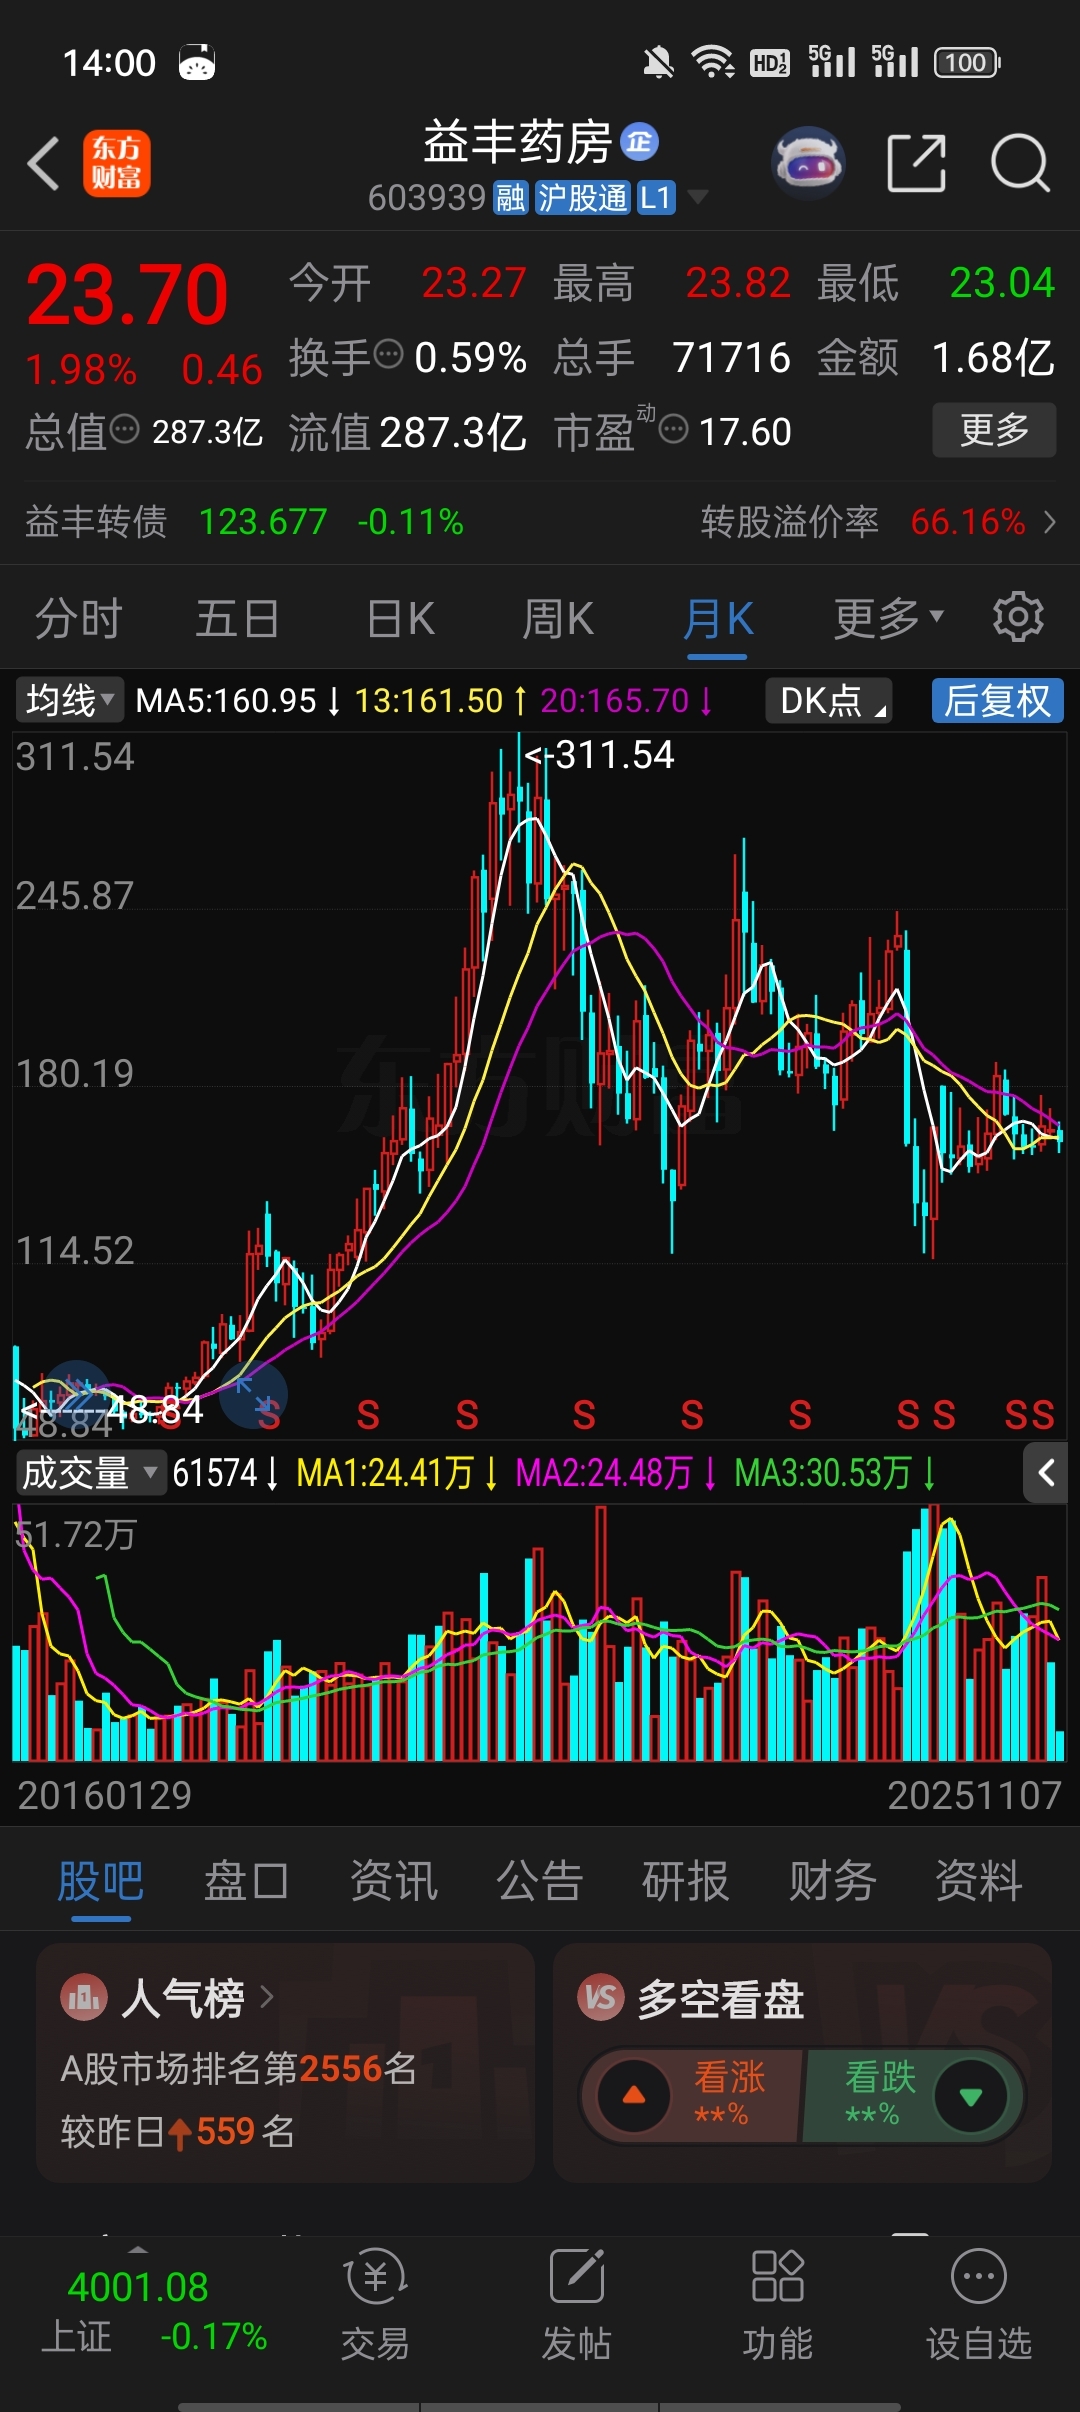This screenshot has height=2412, width=1080.
Task: Tap the 融 margin trading badge
Action: pos(511,198)
